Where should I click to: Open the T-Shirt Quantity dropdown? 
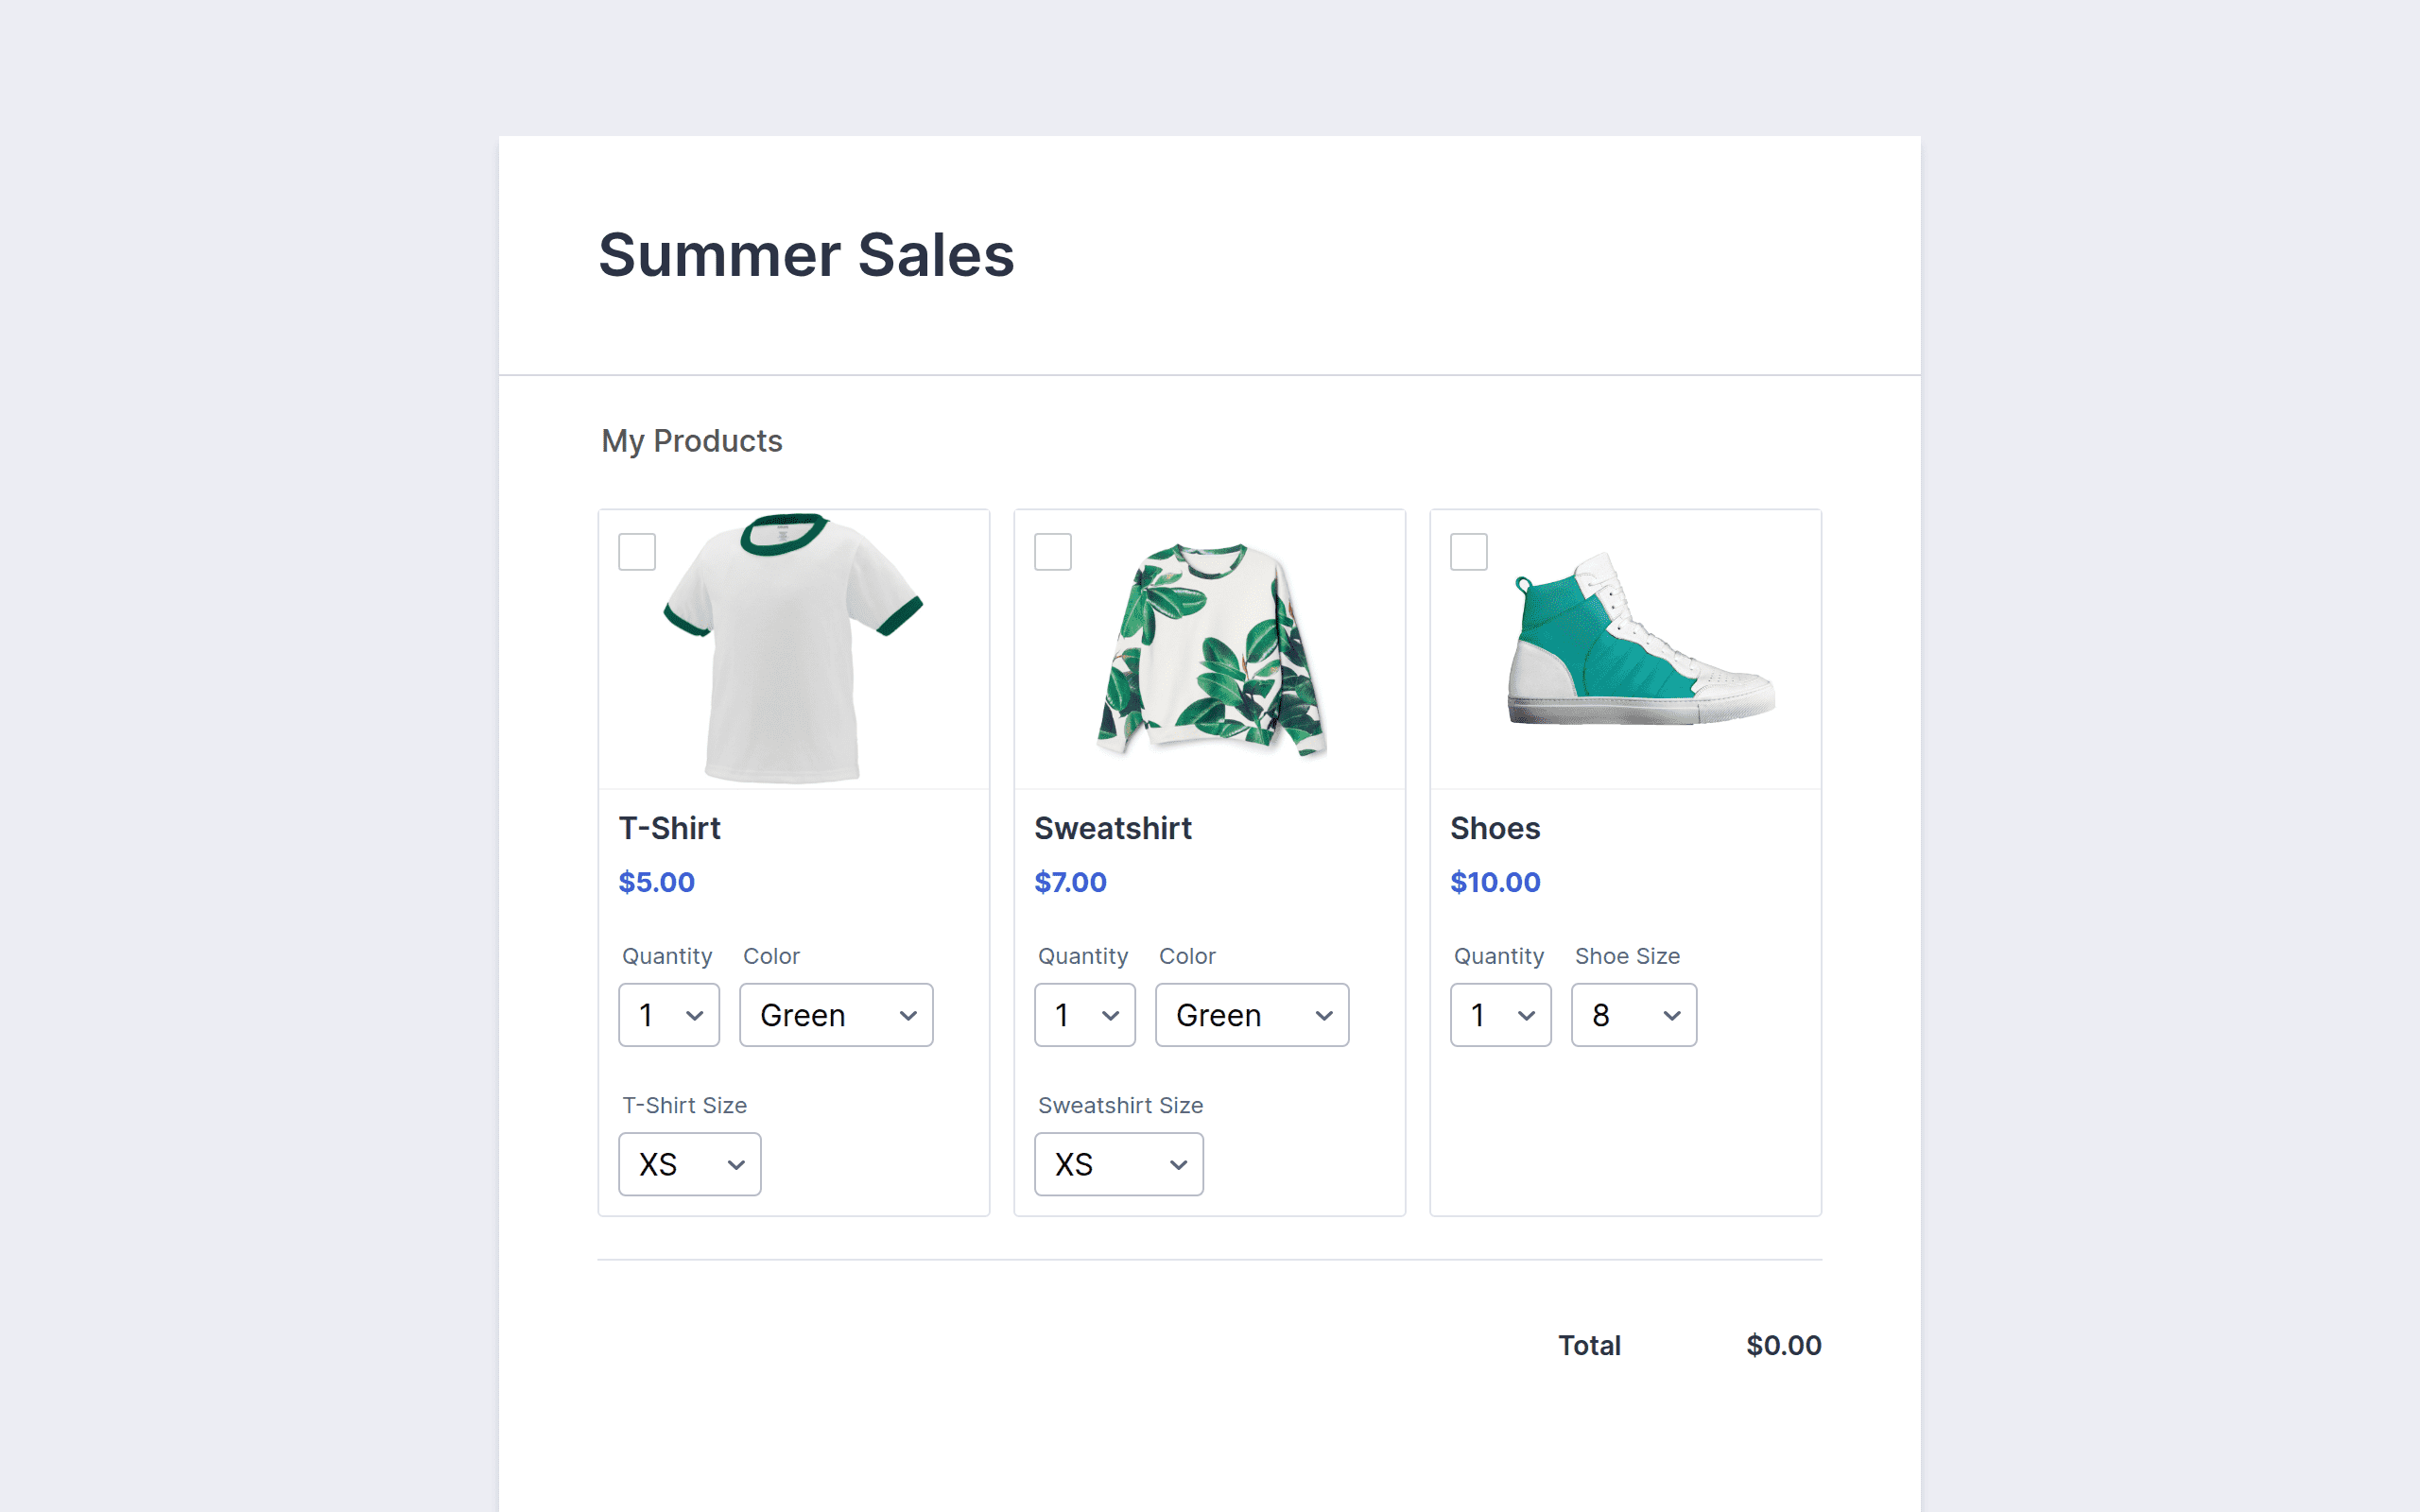coord(669,1015)
